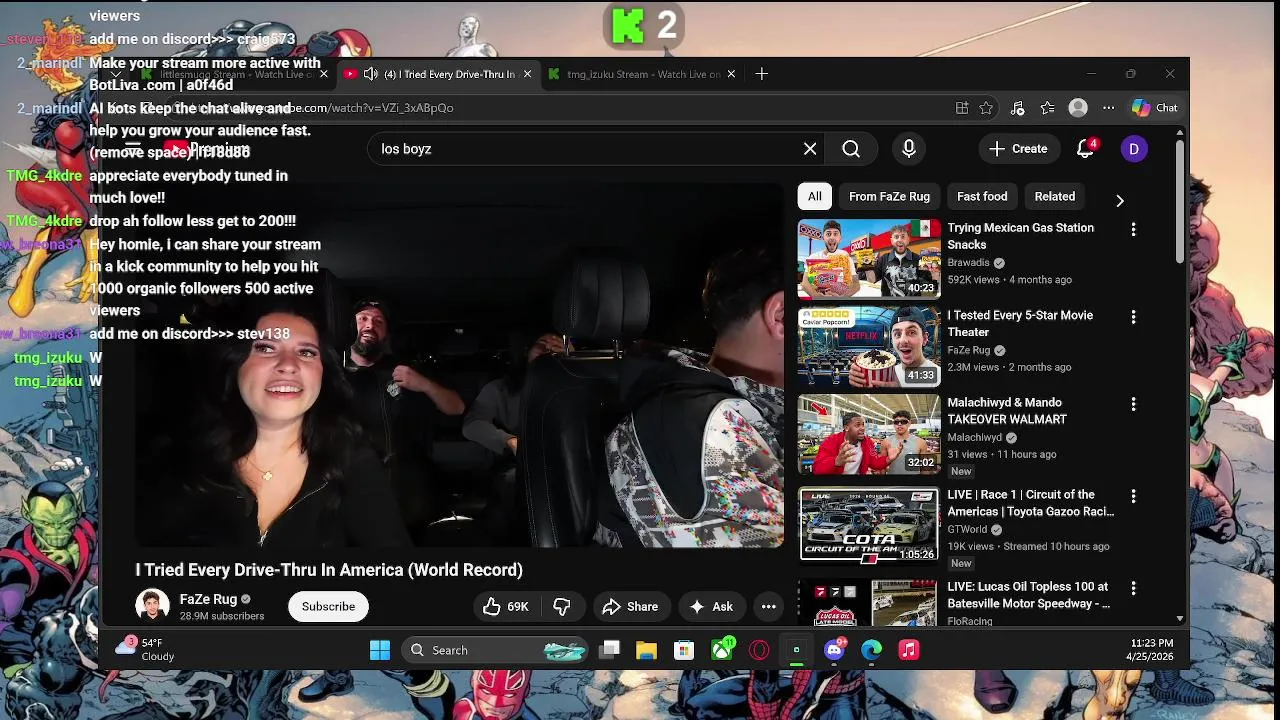The width and height of the screenshot is (1280, 720).
Task: Open the Brawadis channel link
Action: [x=968, y=263]
